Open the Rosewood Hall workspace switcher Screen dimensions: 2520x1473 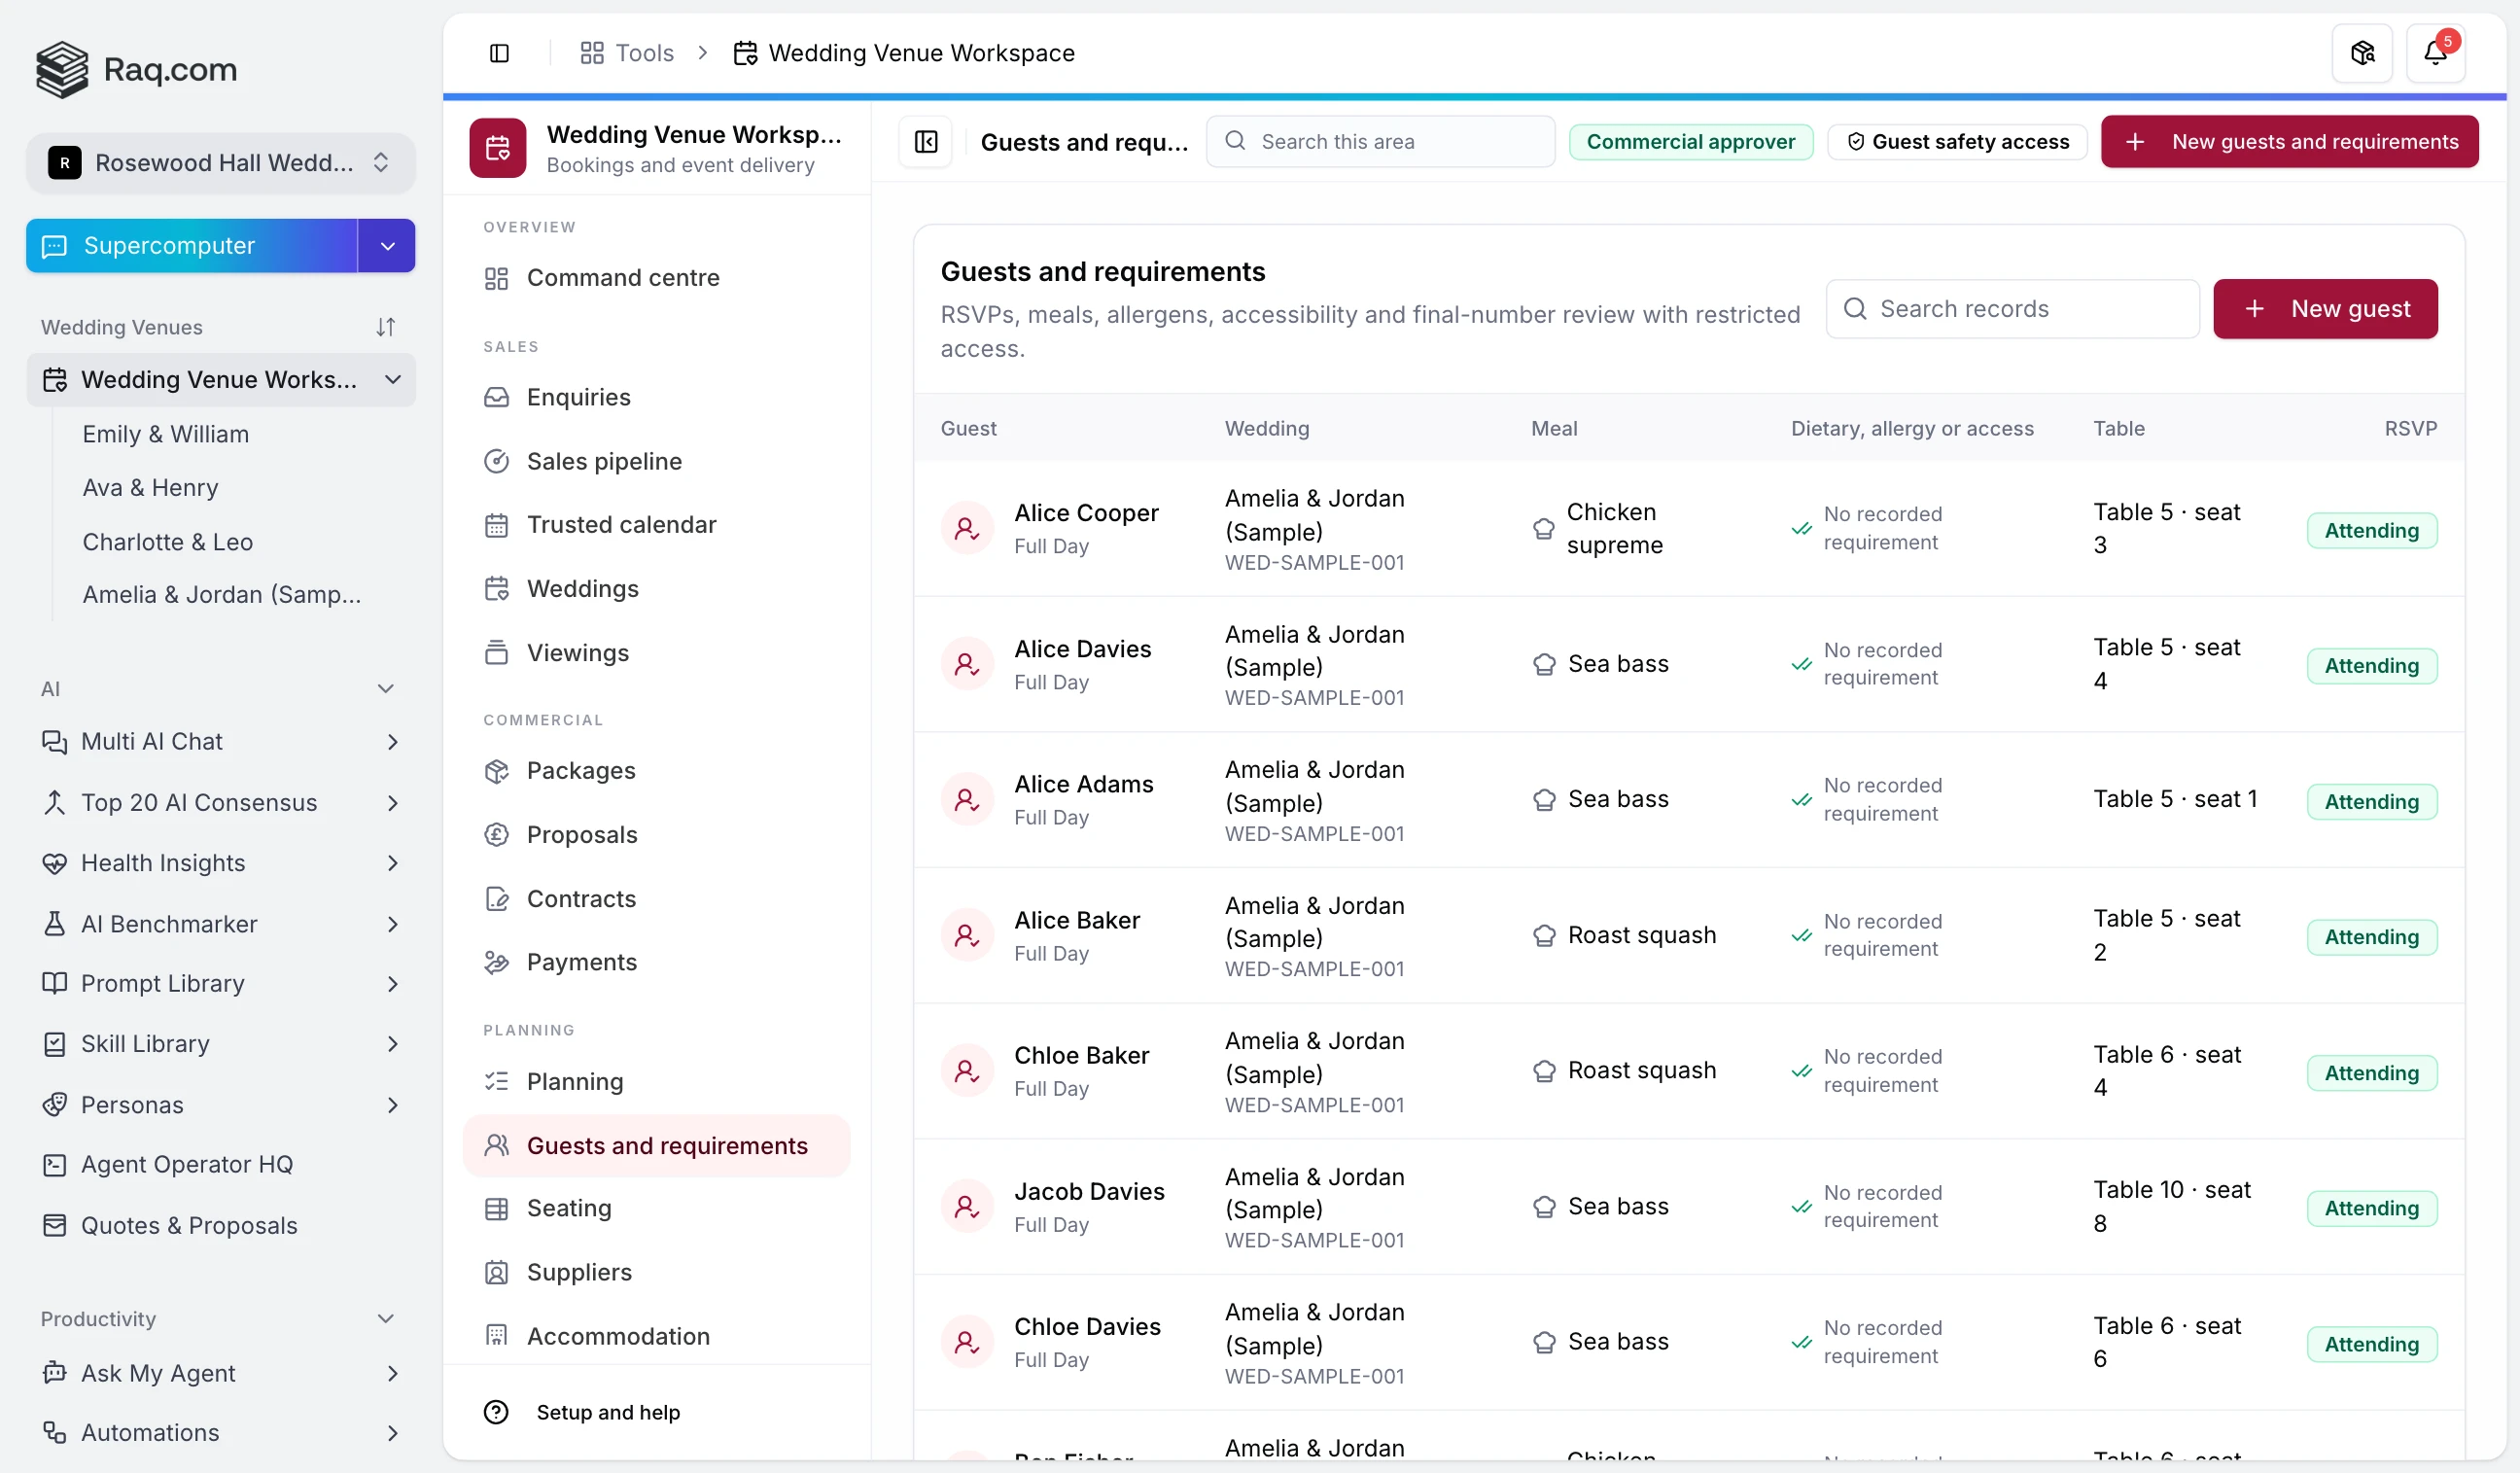[x=220, y=163]
